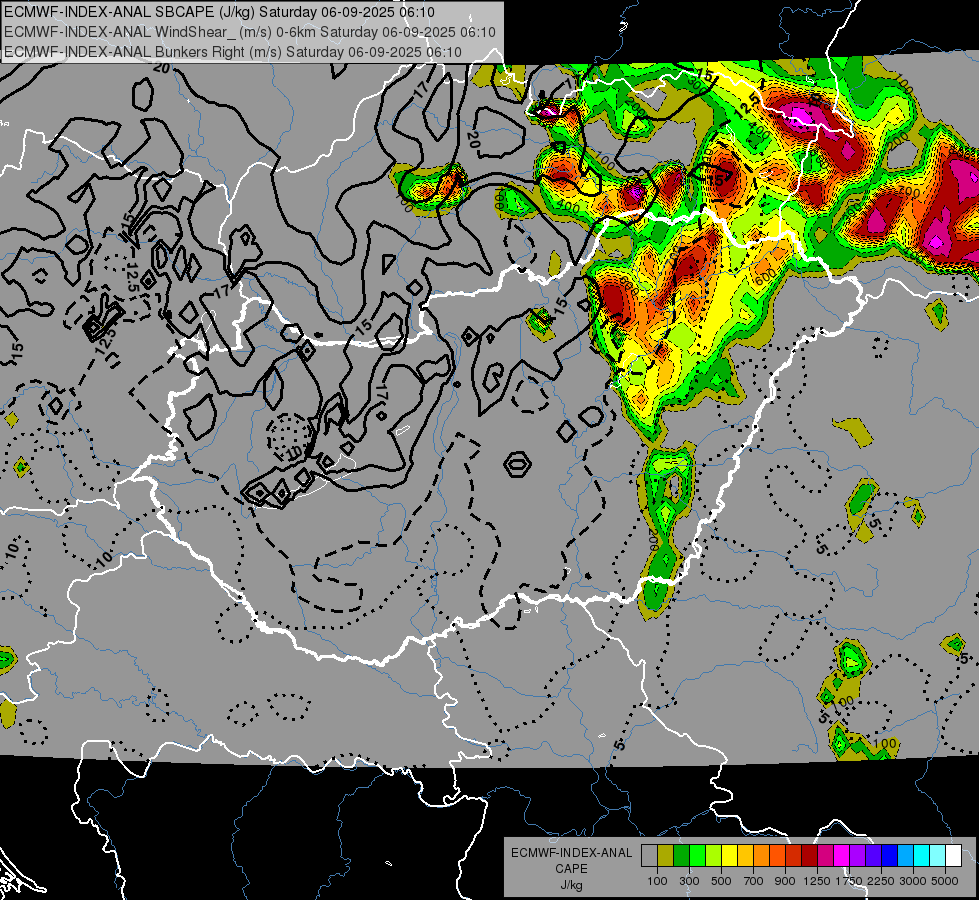Viewport: 979px width, 900px height.
Task: Select the magenta legend swatch
Action: (x=842, y=856)
